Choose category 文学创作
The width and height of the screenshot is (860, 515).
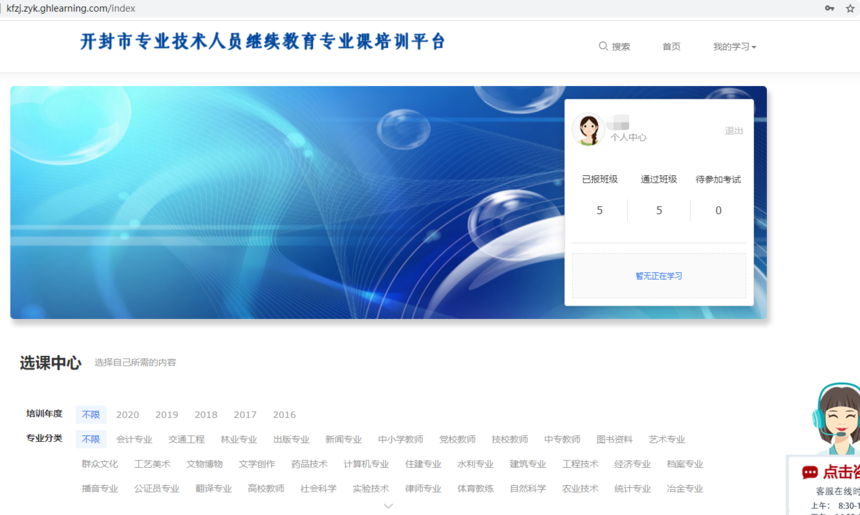pyautogui.click(x=257, y=464)
